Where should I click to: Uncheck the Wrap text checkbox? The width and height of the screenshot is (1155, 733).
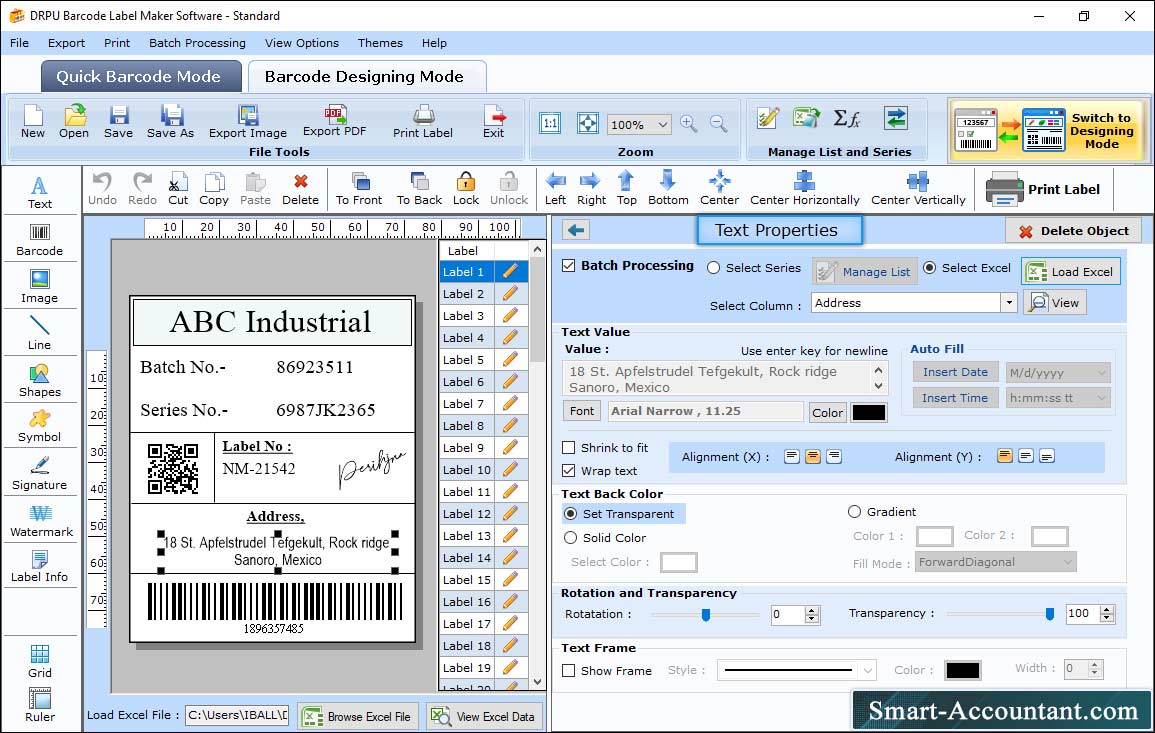[569, 470]
